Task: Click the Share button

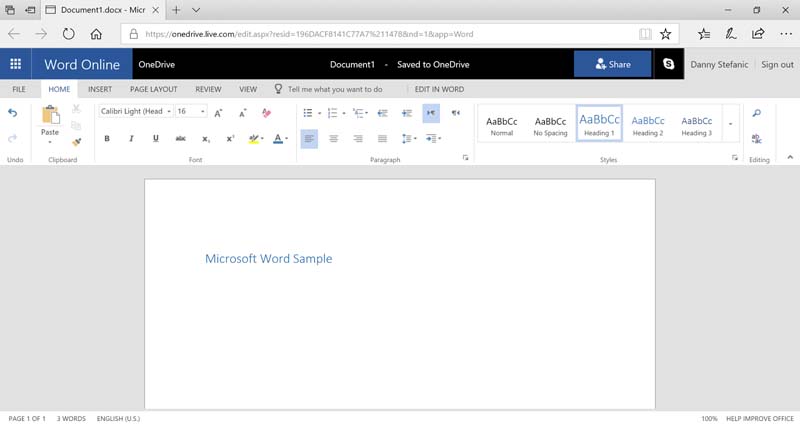Action: click(612, 64)
